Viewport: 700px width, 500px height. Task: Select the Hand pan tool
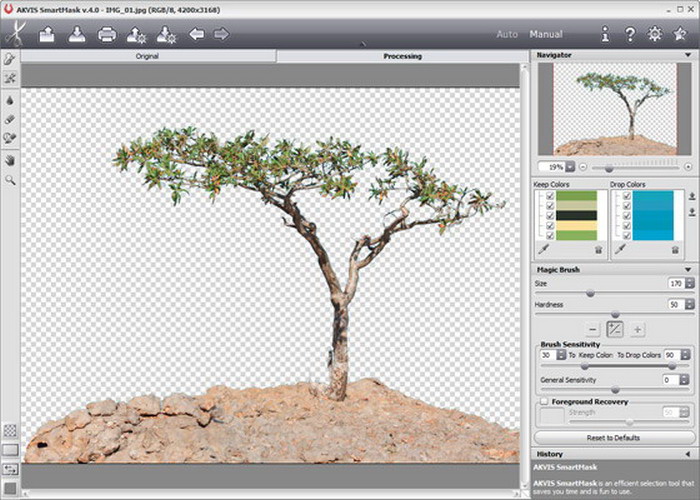tap(9, 160)
